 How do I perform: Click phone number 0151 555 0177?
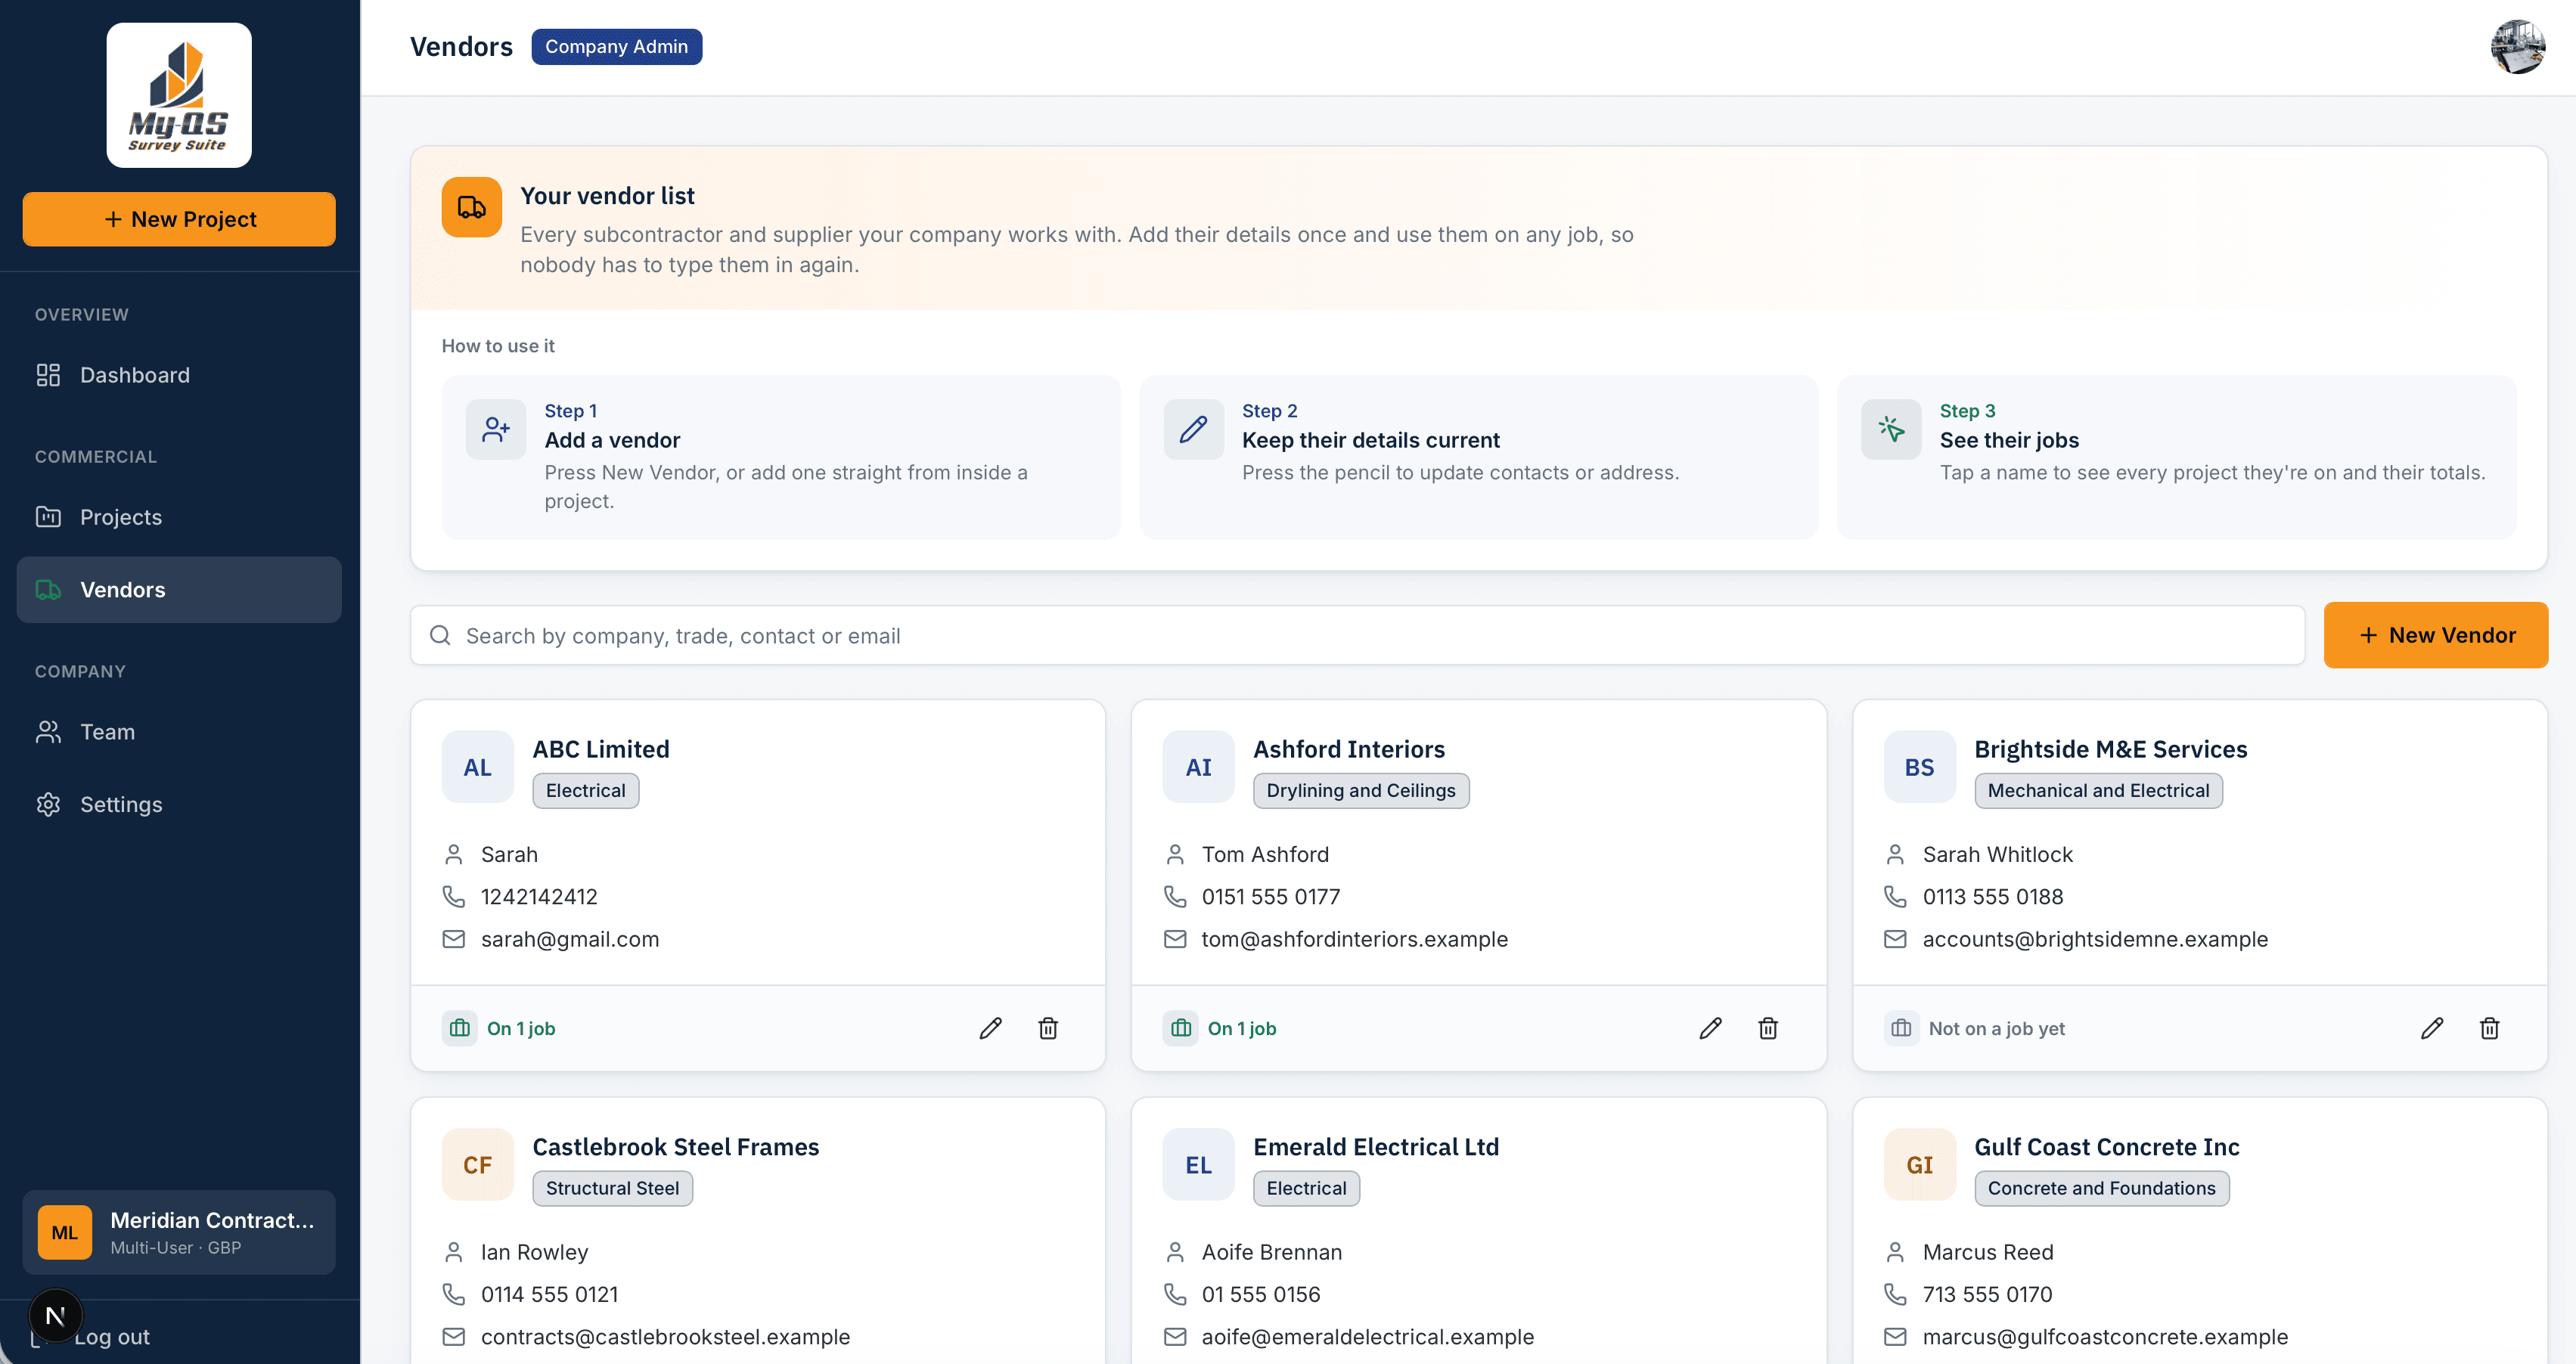click(1270, 897)
